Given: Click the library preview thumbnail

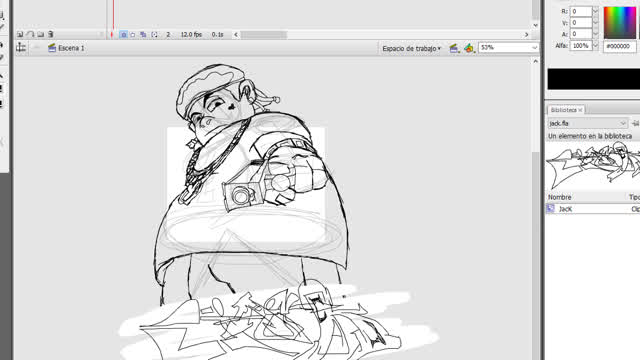Looking at the screenshot, I should tap(593, 167).
